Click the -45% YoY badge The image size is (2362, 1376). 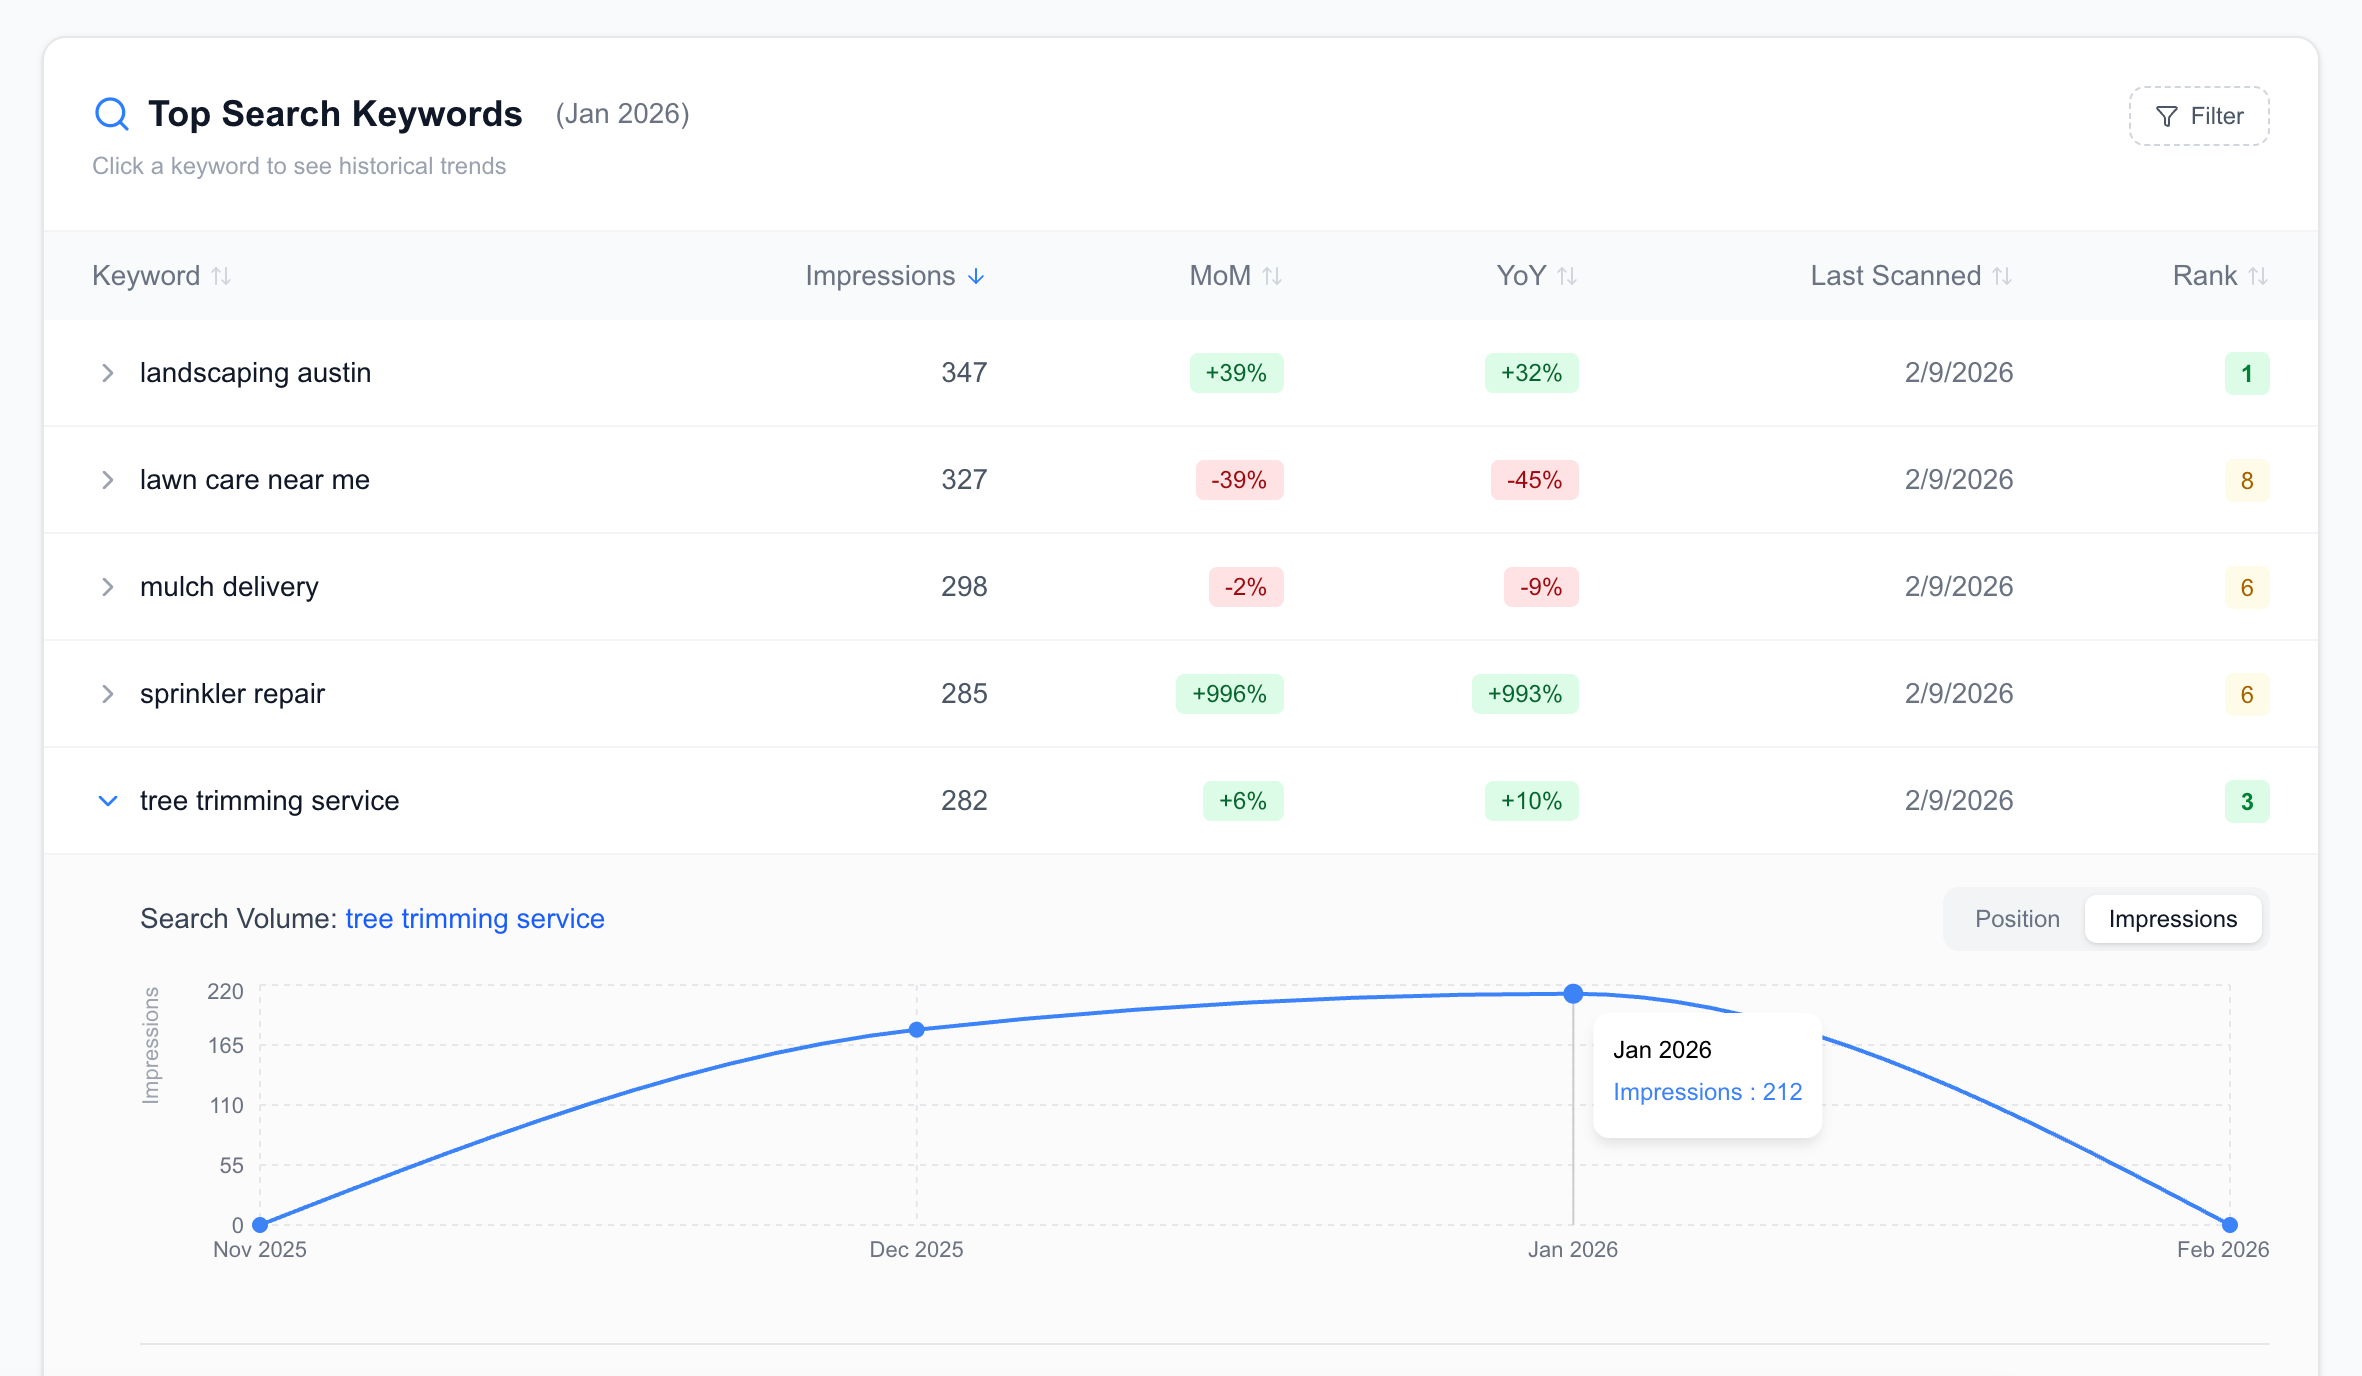1535,480
